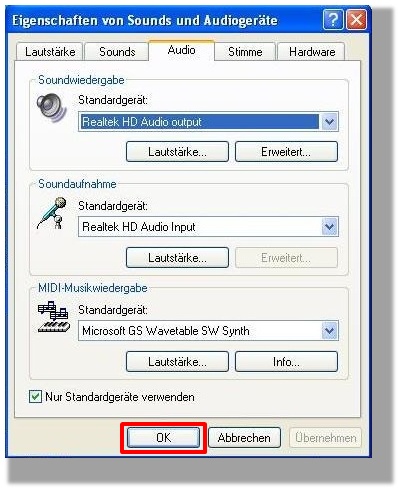
Task: Open the MIDI Info button
Action: [x=286, y=361]
